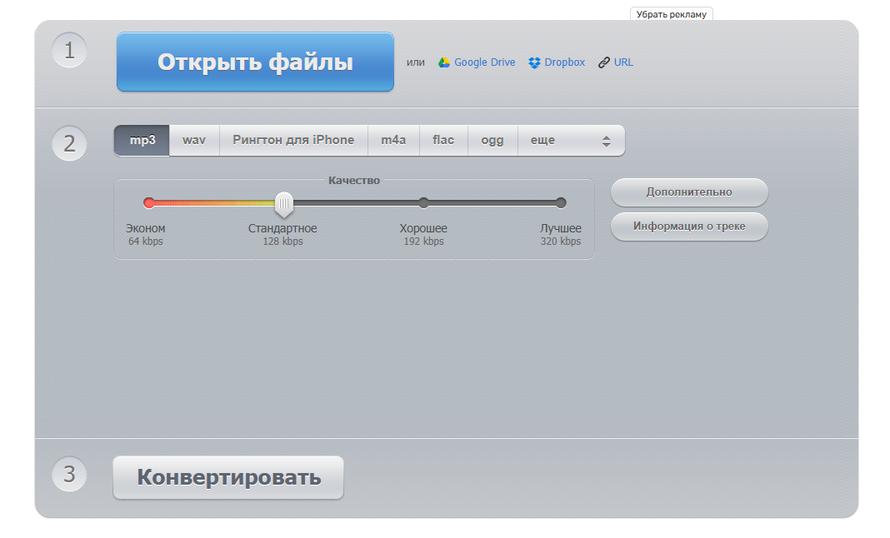Screen dimensions: 890x538
Task: Click the Открыть файлы button
Action: click(255, 62)
